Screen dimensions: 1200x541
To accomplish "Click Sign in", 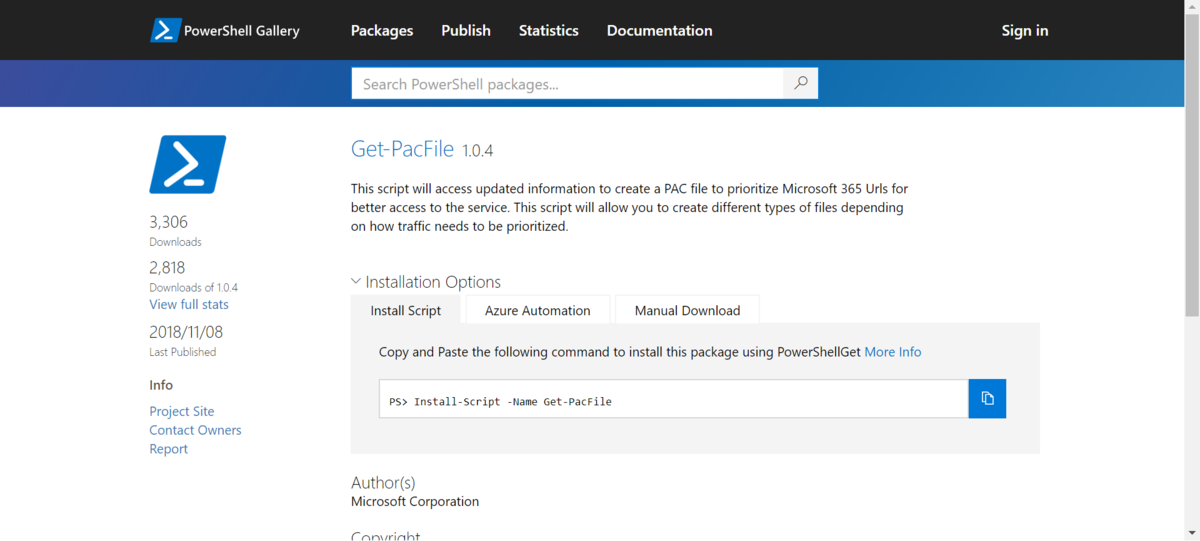I will pyautogui.click(x=1025, y=30).
